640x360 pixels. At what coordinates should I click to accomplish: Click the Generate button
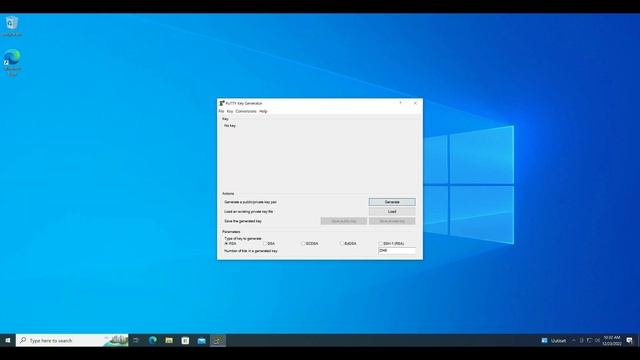[392, 202]
